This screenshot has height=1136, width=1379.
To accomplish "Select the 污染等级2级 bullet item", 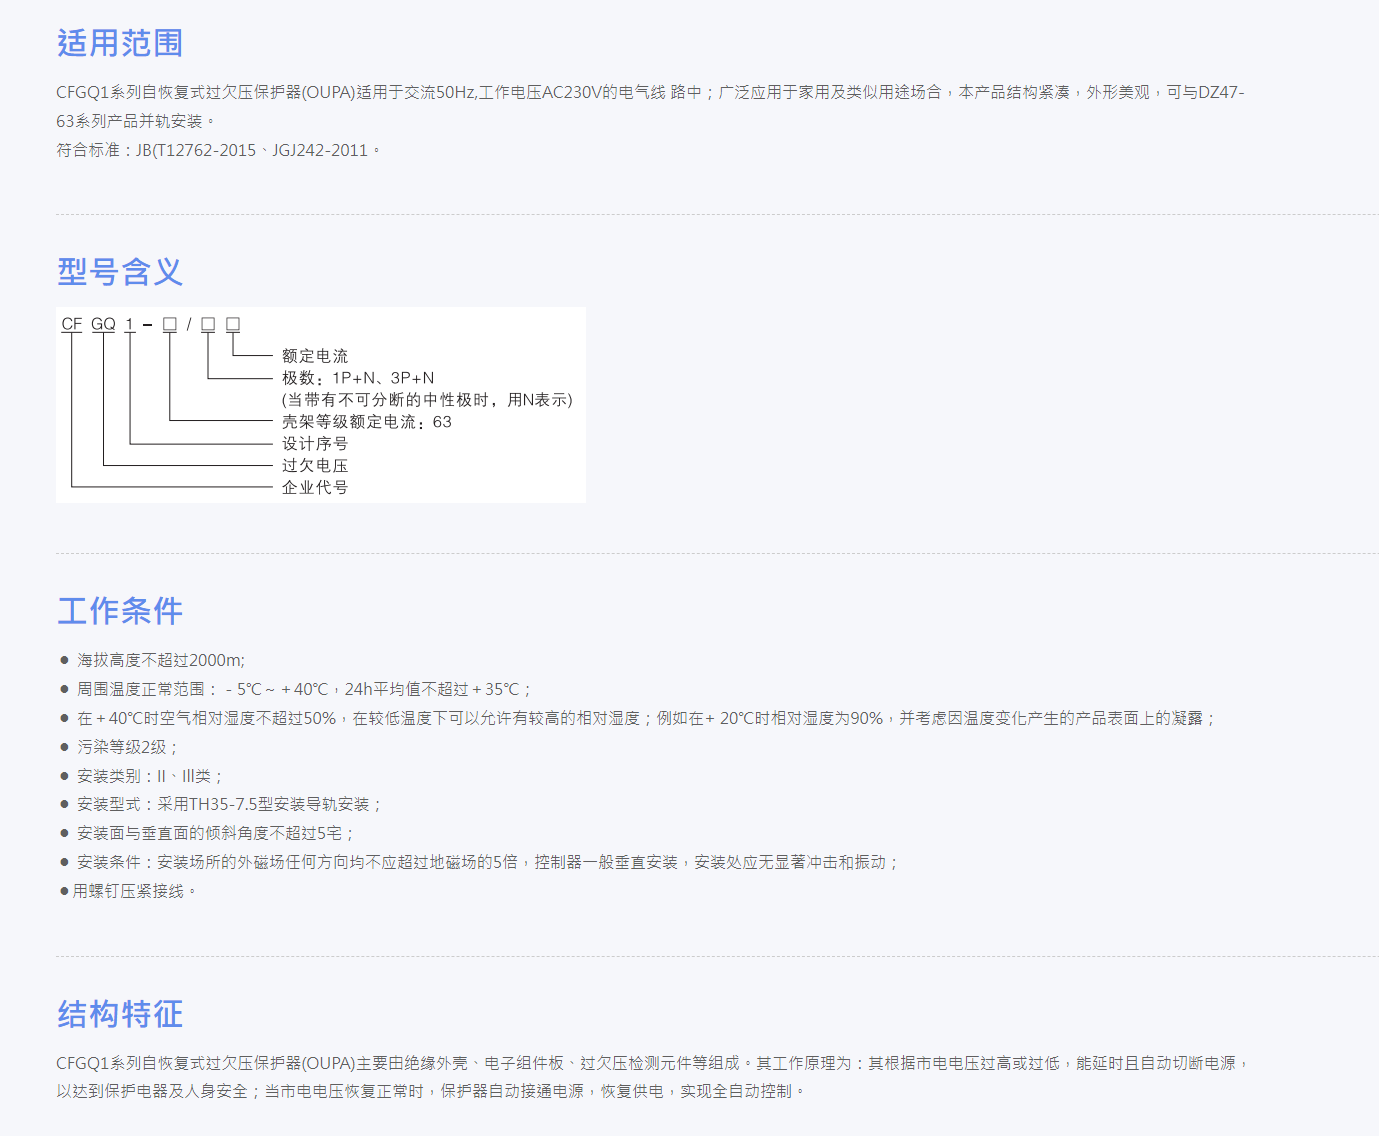I will (124, 746).
